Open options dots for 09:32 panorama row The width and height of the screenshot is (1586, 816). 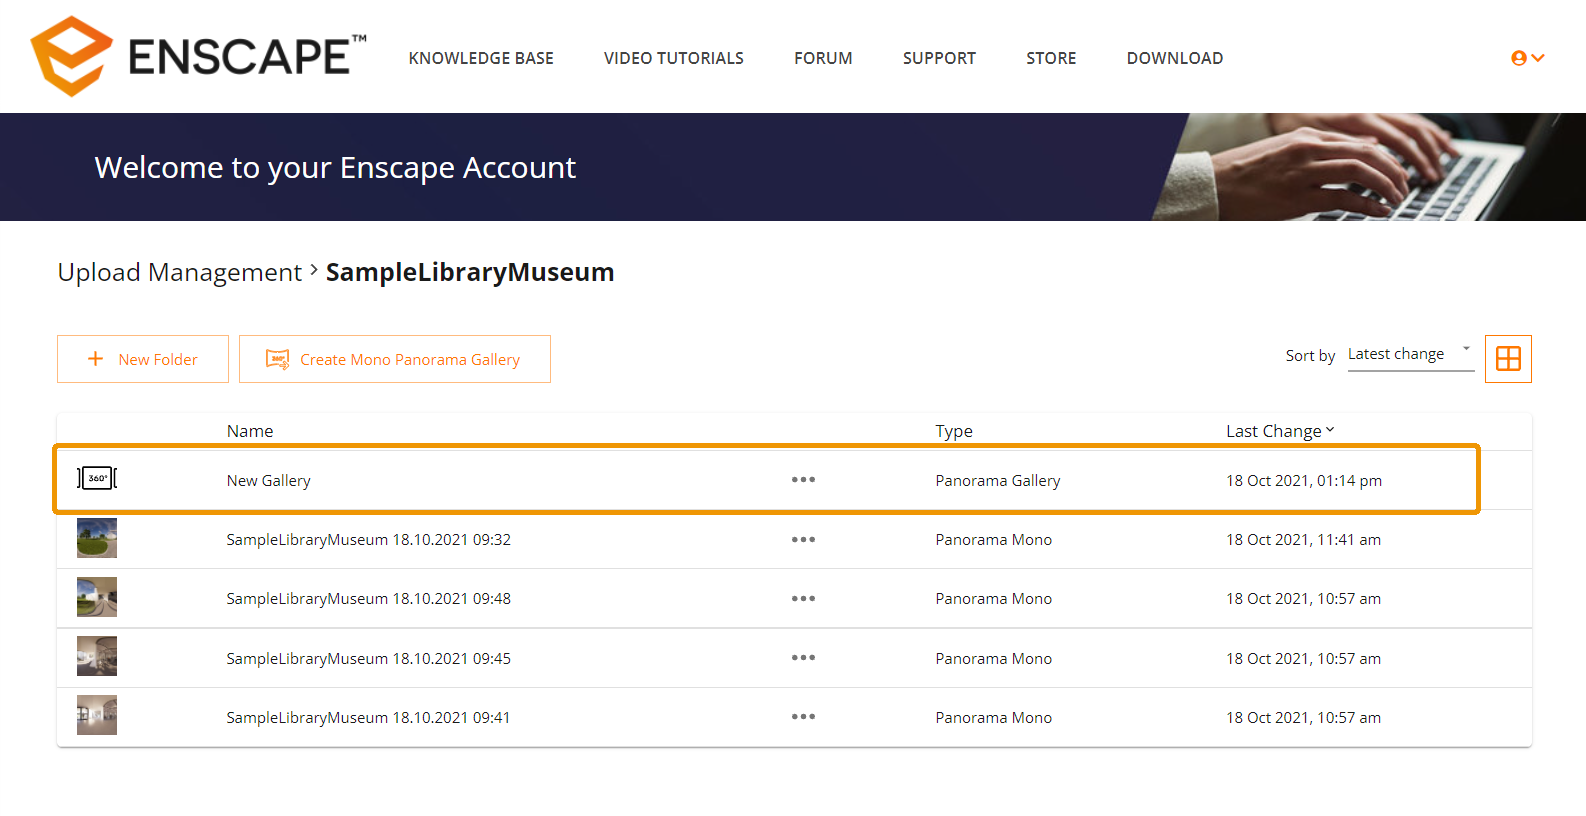coord(803,540)
